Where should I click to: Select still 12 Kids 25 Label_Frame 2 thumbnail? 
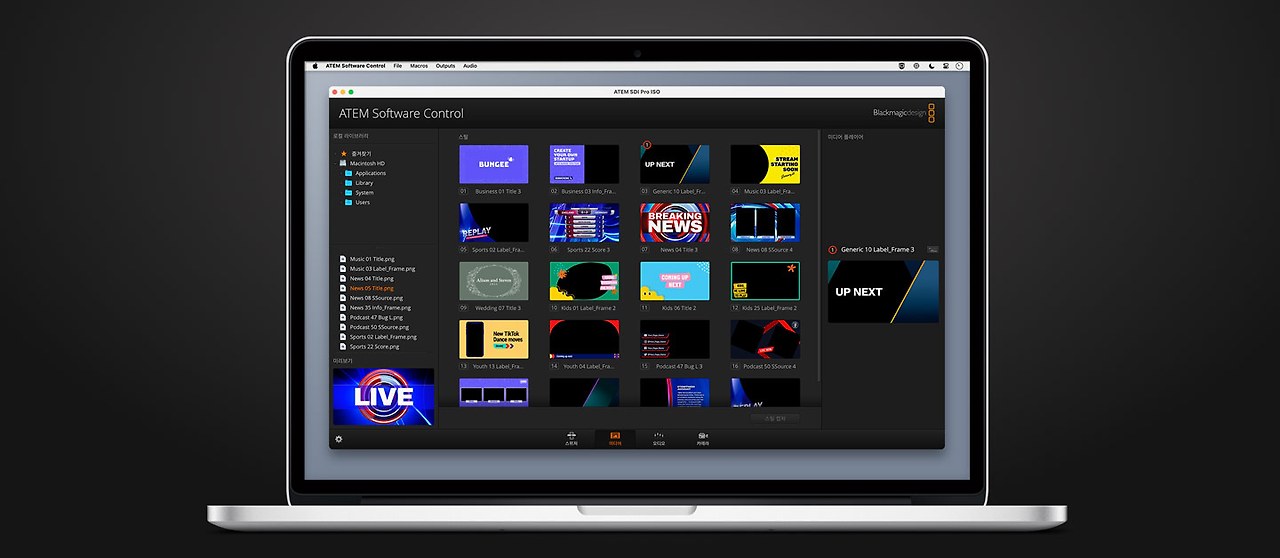pos(765,281)
